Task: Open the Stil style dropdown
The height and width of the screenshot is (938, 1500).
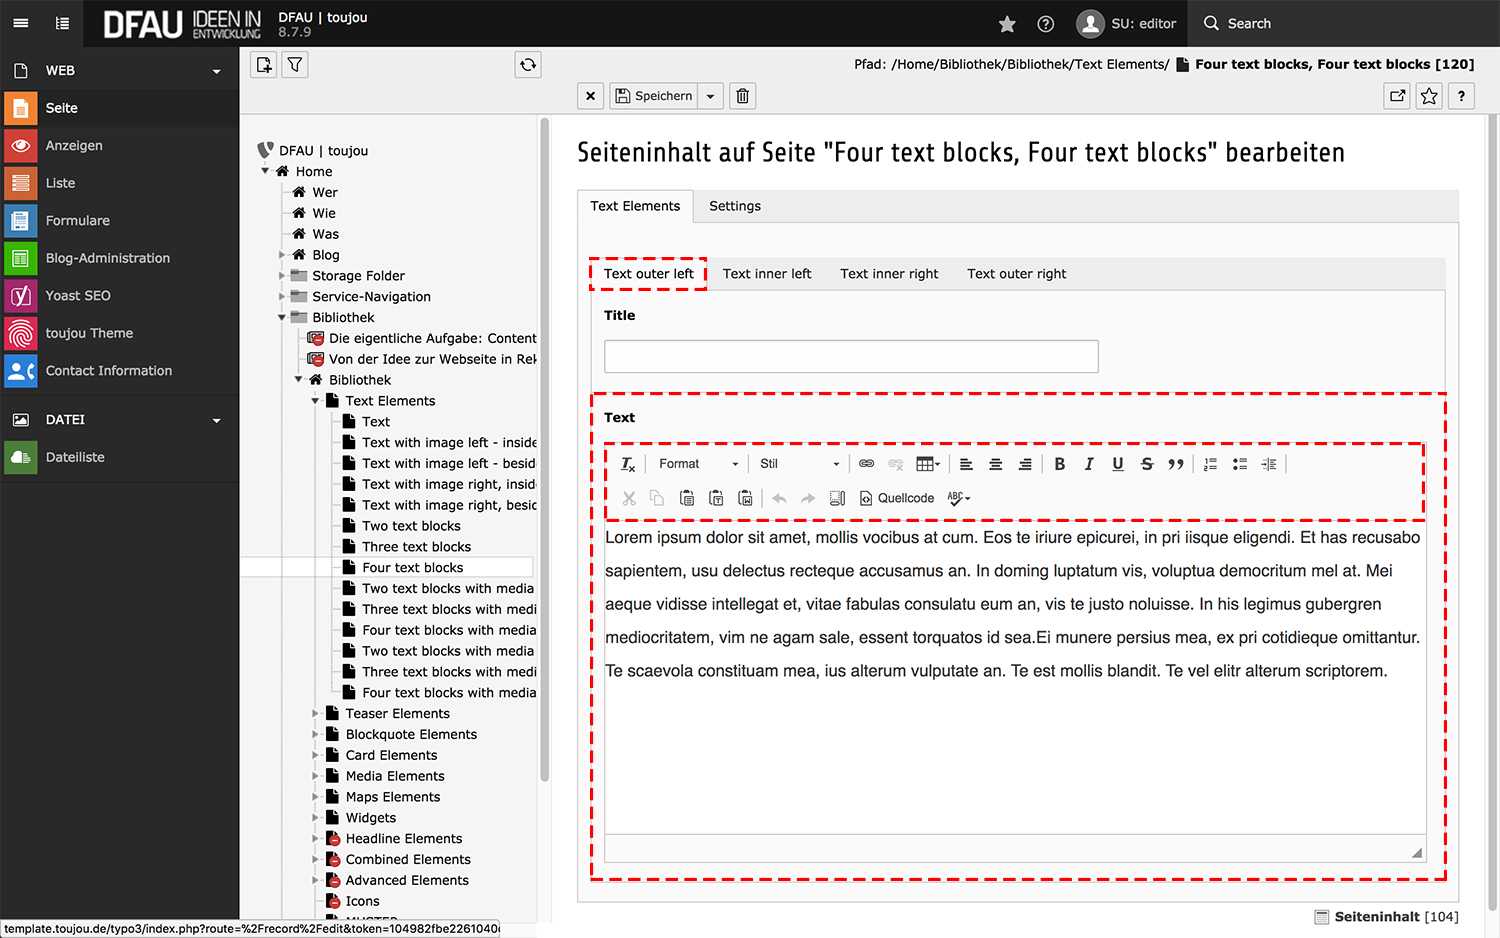Action: [x=799, y=464]
